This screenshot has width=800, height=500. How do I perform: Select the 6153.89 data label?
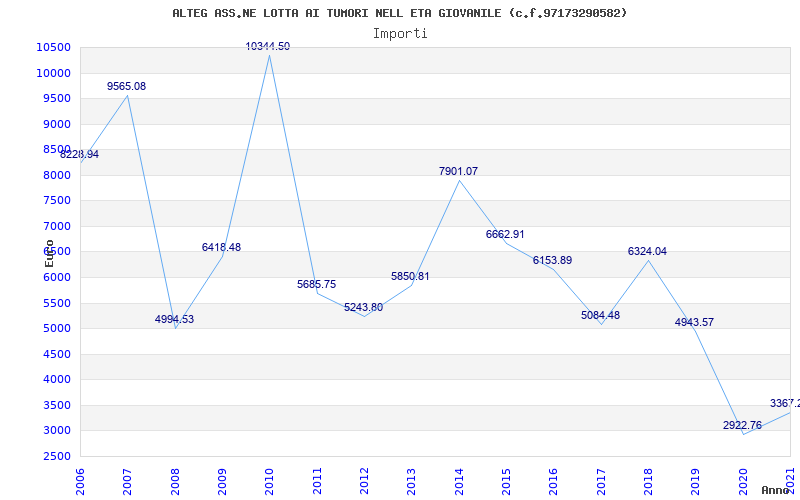pos(553,261)
